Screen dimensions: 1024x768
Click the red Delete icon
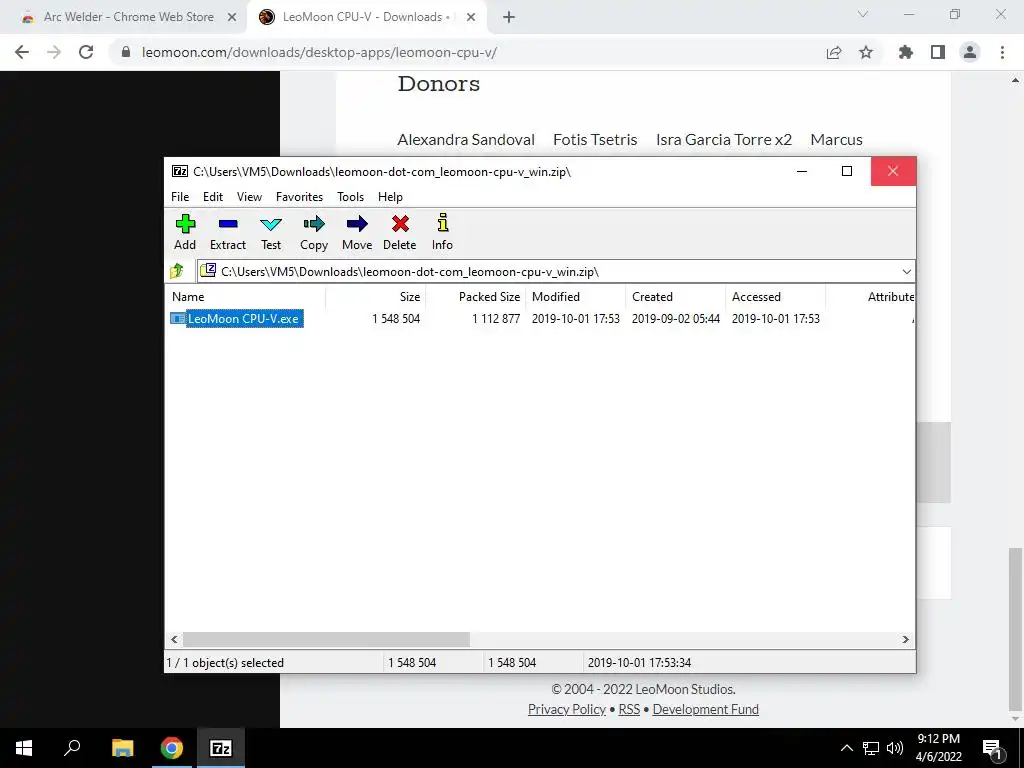[x=400, y=224]
